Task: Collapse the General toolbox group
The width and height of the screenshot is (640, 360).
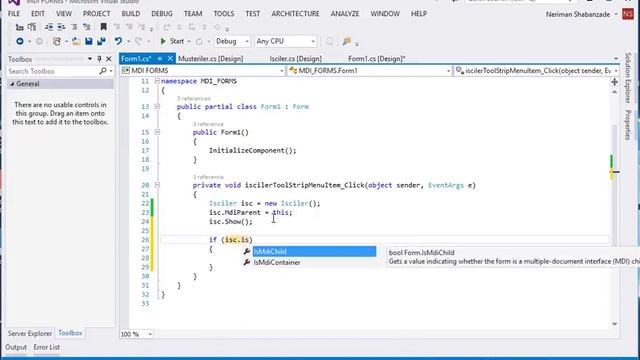Action: (x=12, y=84)
